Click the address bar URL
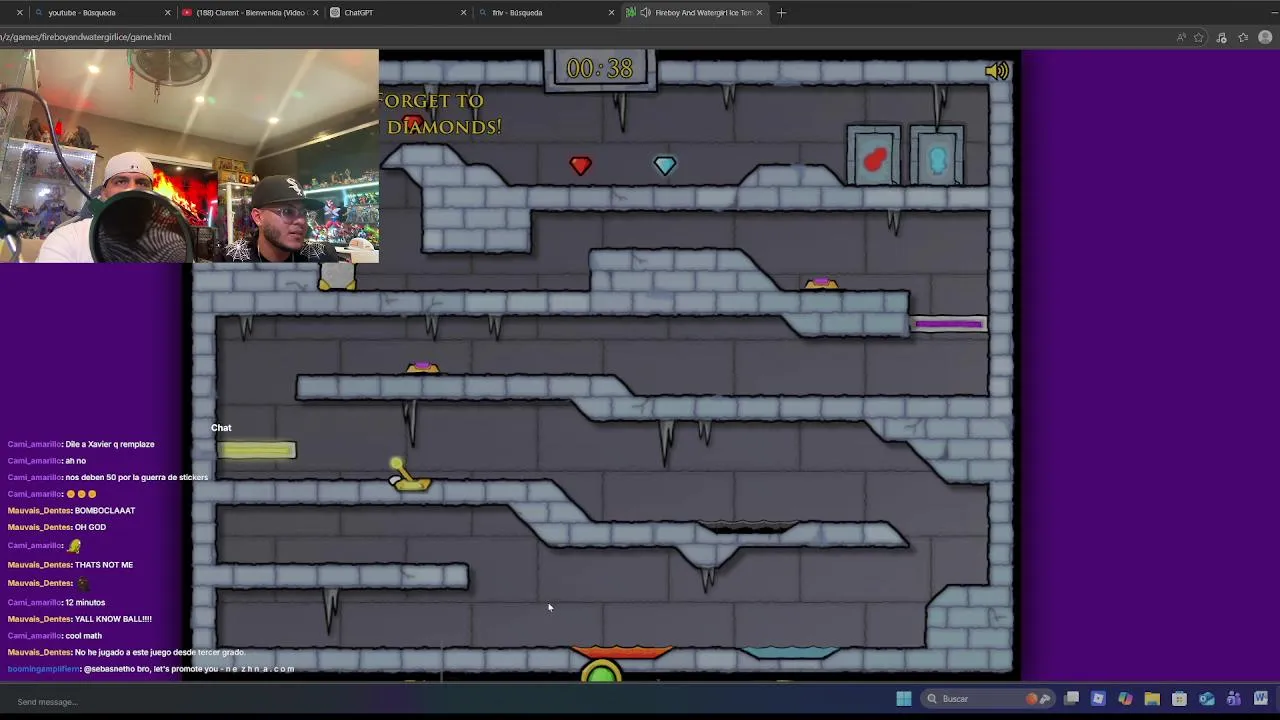 (x=86, y=37)
